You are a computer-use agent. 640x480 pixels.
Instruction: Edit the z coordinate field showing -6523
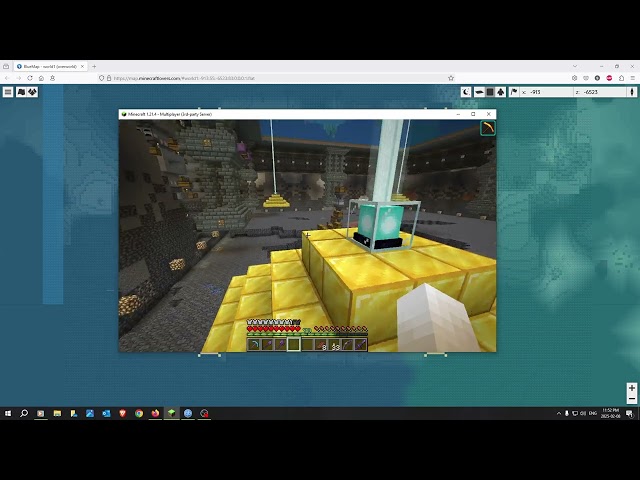click(x=600, y=92)
